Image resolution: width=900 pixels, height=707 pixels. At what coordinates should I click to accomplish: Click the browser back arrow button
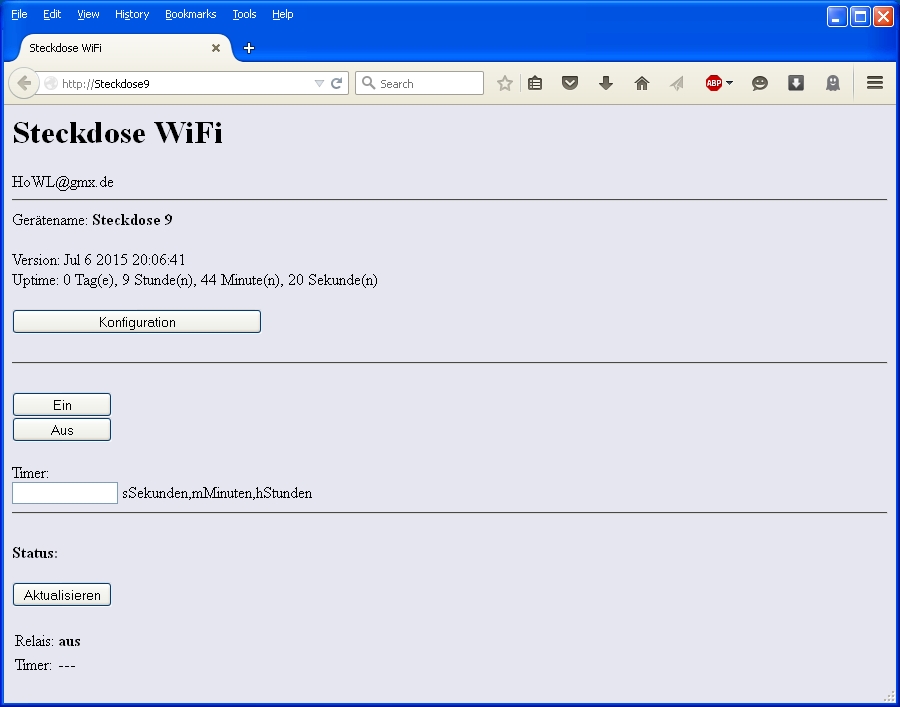[23, 84]
